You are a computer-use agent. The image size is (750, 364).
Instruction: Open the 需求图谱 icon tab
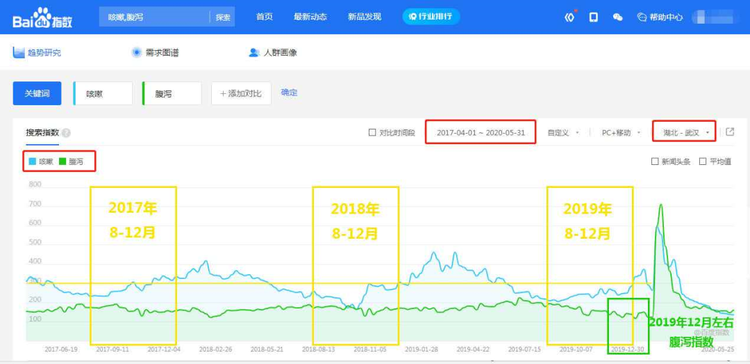136,53
